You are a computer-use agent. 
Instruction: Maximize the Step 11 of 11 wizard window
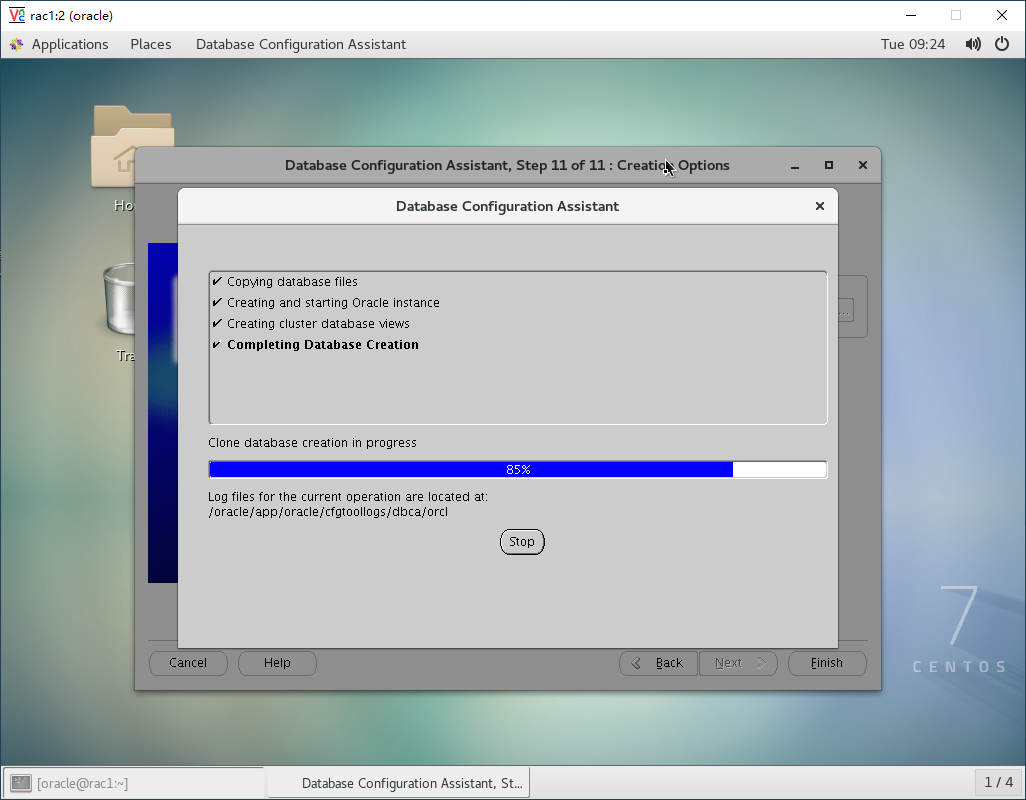tap(828, 165)
